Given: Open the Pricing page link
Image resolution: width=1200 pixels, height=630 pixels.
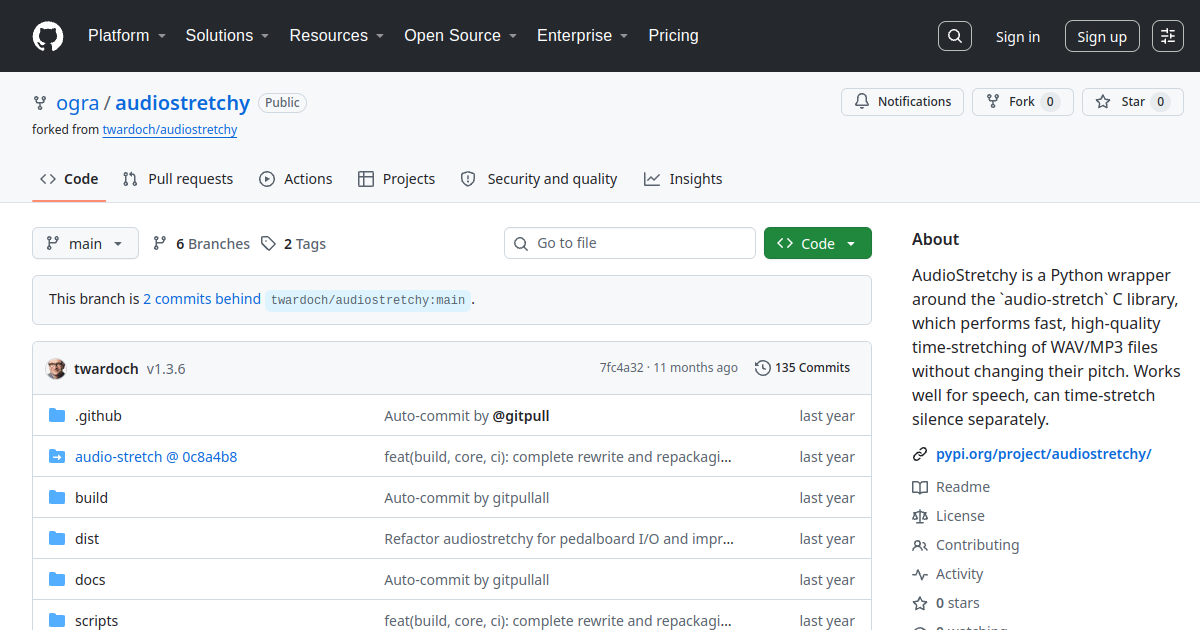Looking at the screenshot, I should 673,36.
